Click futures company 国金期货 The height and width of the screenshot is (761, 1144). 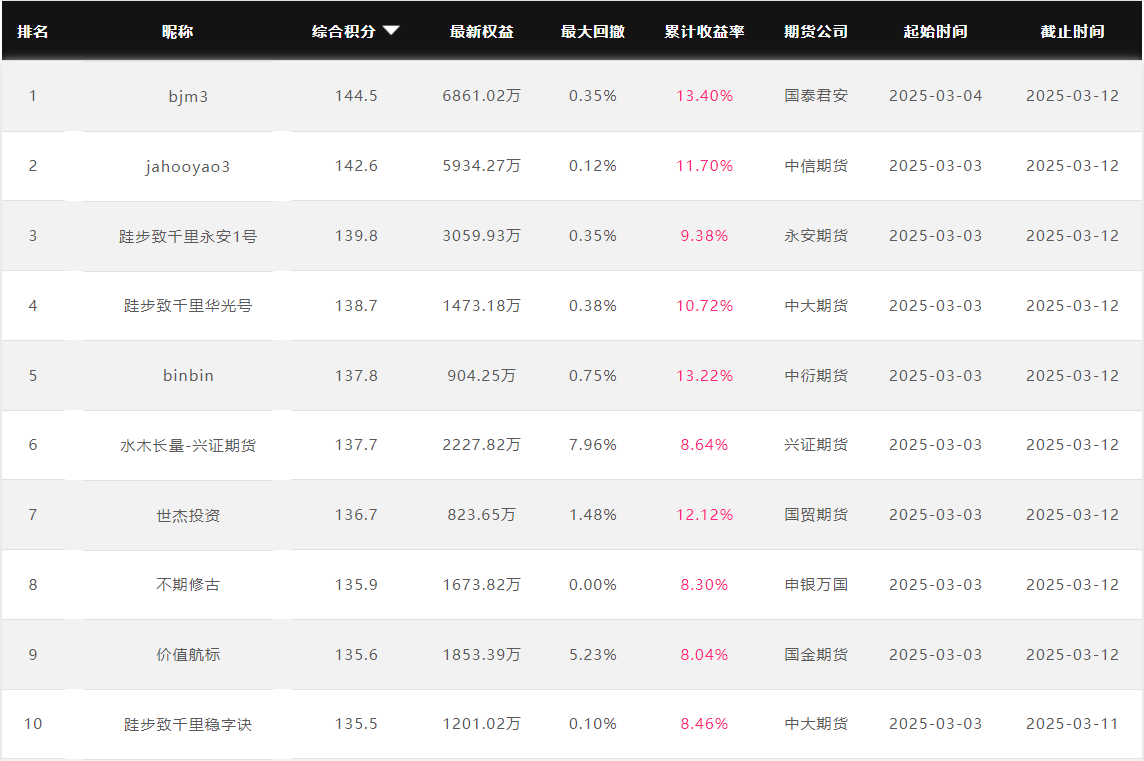pos(816,654)
